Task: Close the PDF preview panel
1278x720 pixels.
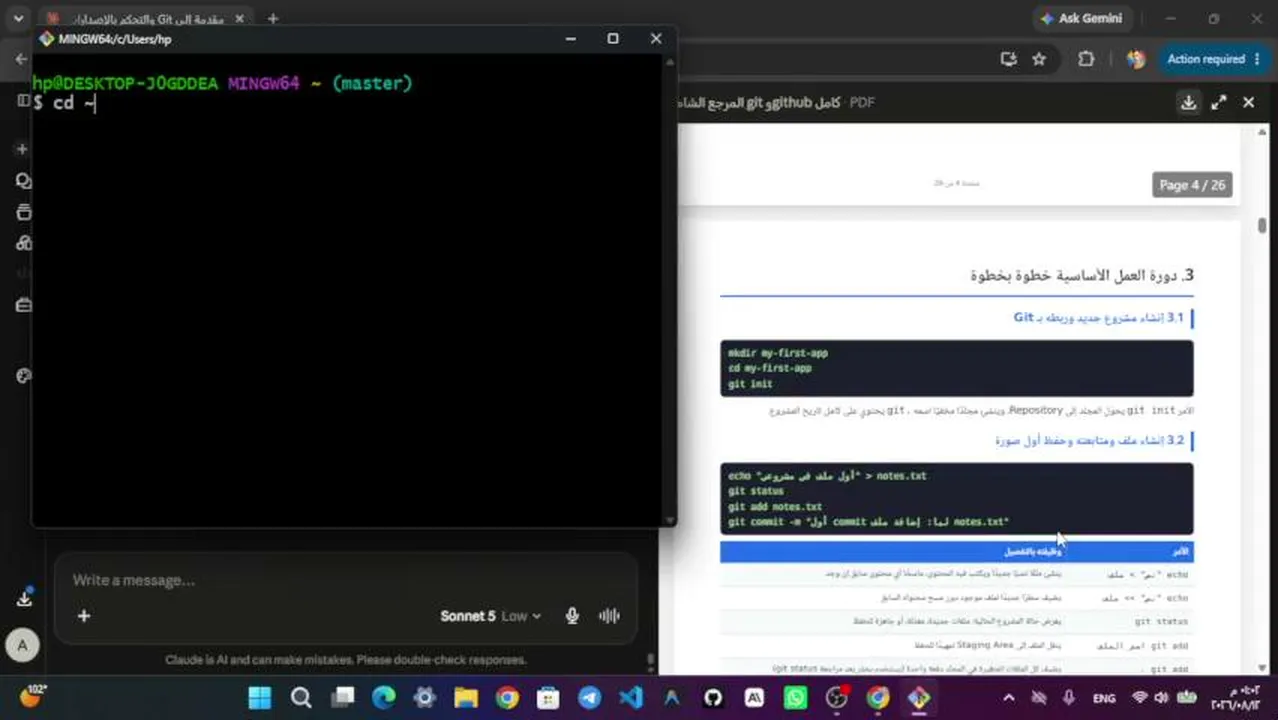Action: click(1248, 102)
